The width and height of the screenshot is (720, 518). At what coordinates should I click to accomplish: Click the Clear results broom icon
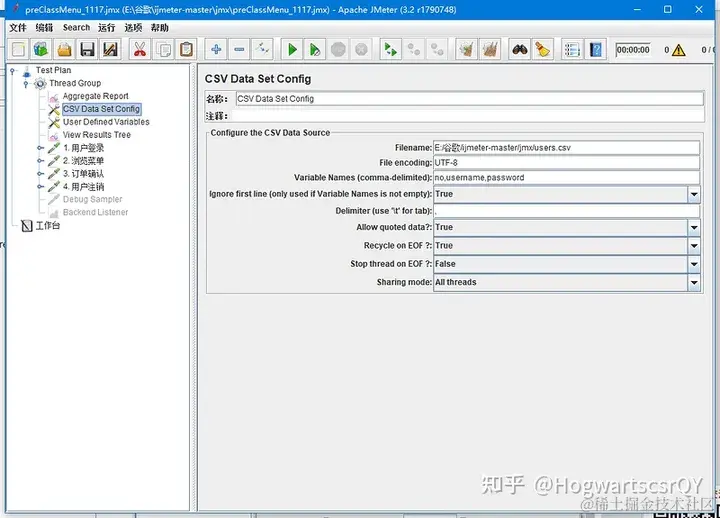click(x=467, y=50)
